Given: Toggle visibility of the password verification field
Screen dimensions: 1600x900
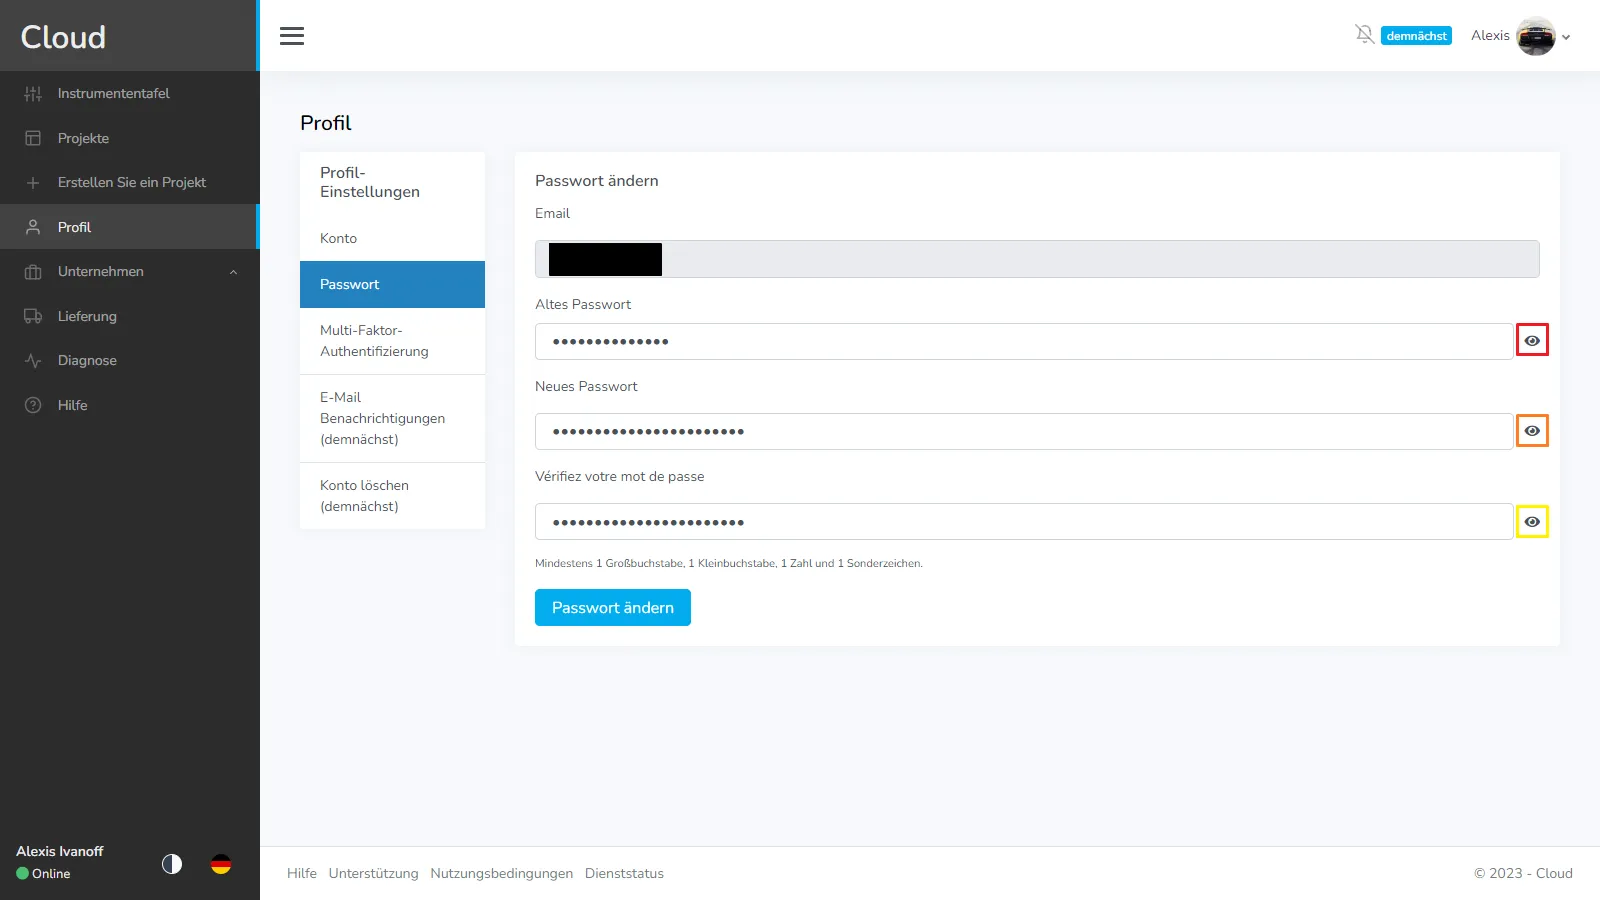Looking at the screenshot, I should [1532, 522].
